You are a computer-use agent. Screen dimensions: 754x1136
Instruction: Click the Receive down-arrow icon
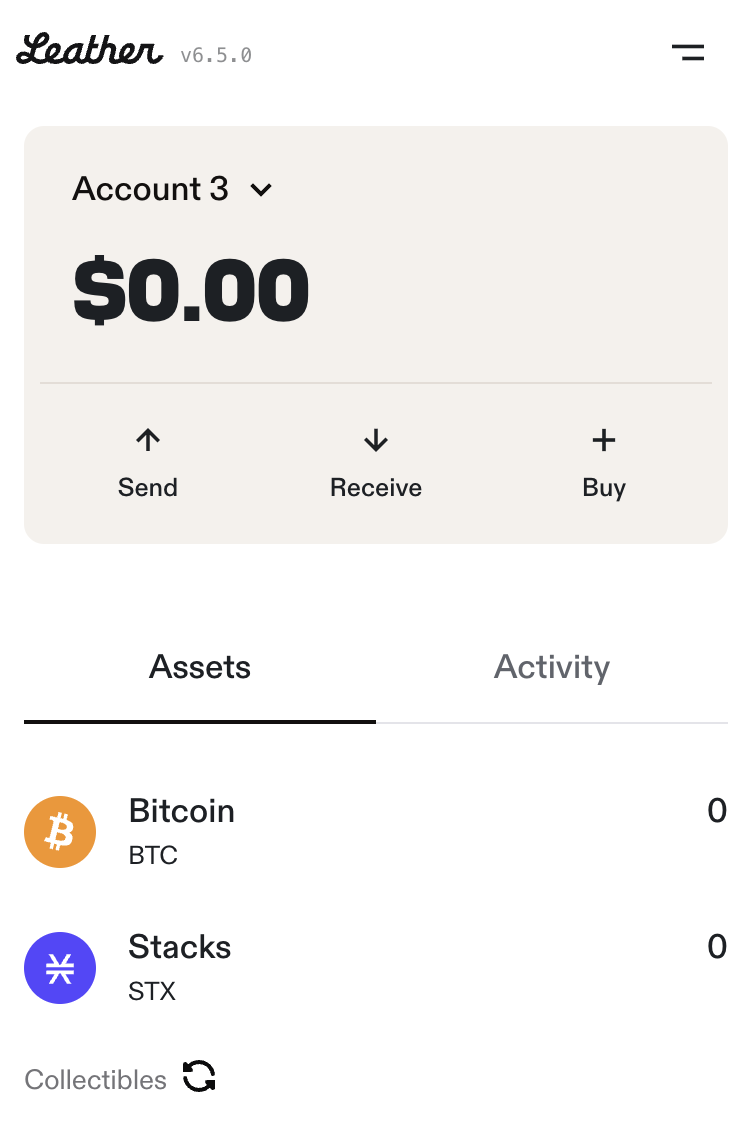376,440
